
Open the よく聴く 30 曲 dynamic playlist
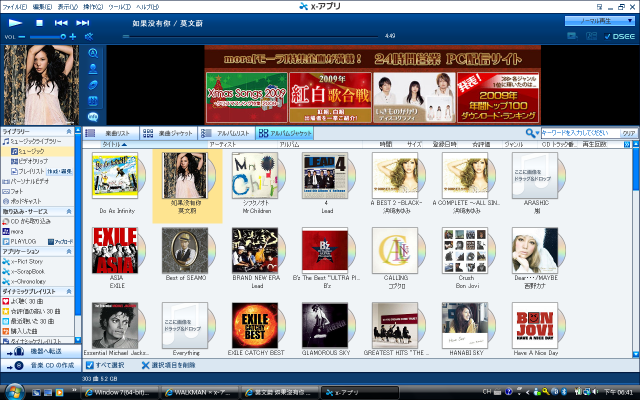click(23, 301)
